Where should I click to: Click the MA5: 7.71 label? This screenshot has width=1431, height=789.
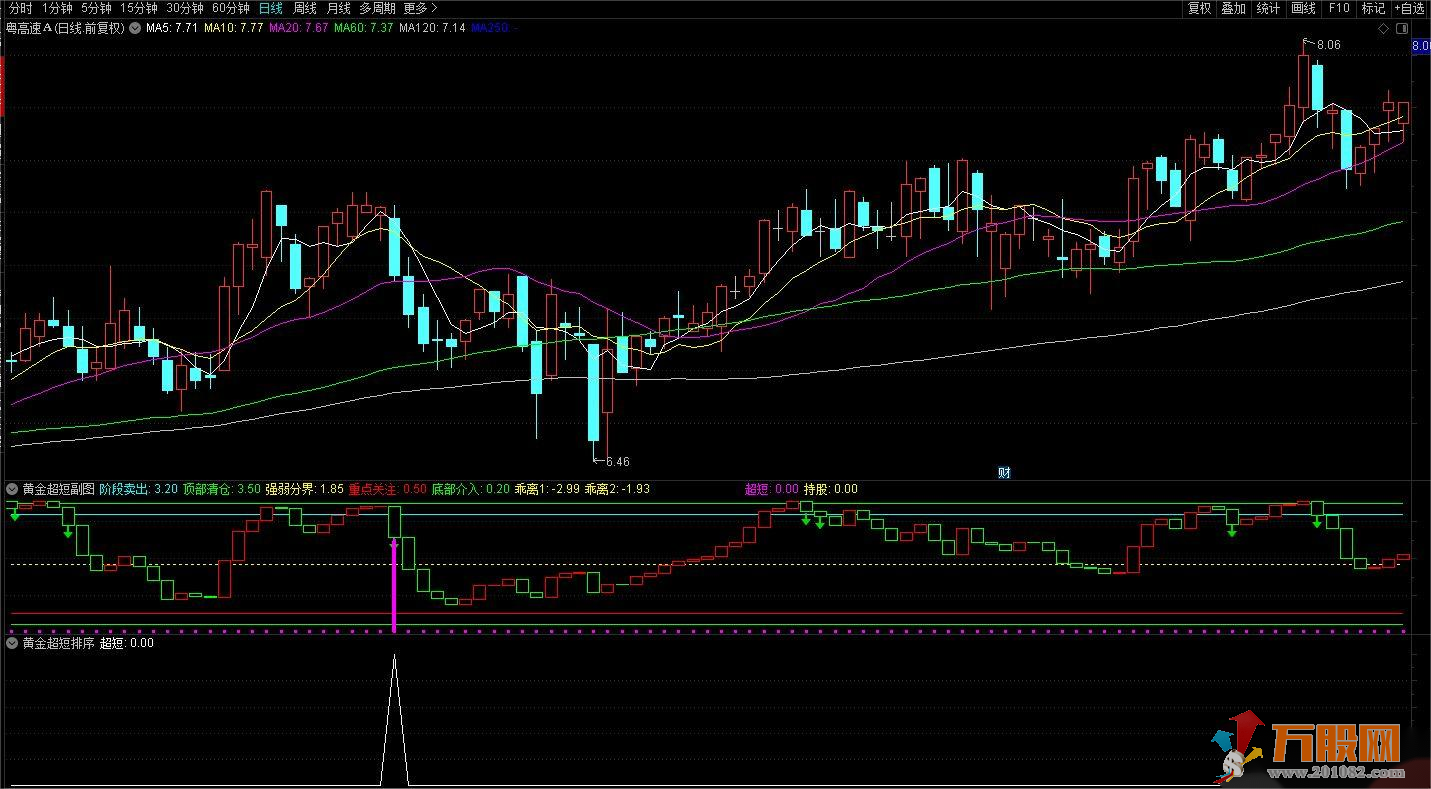(172, 28)
